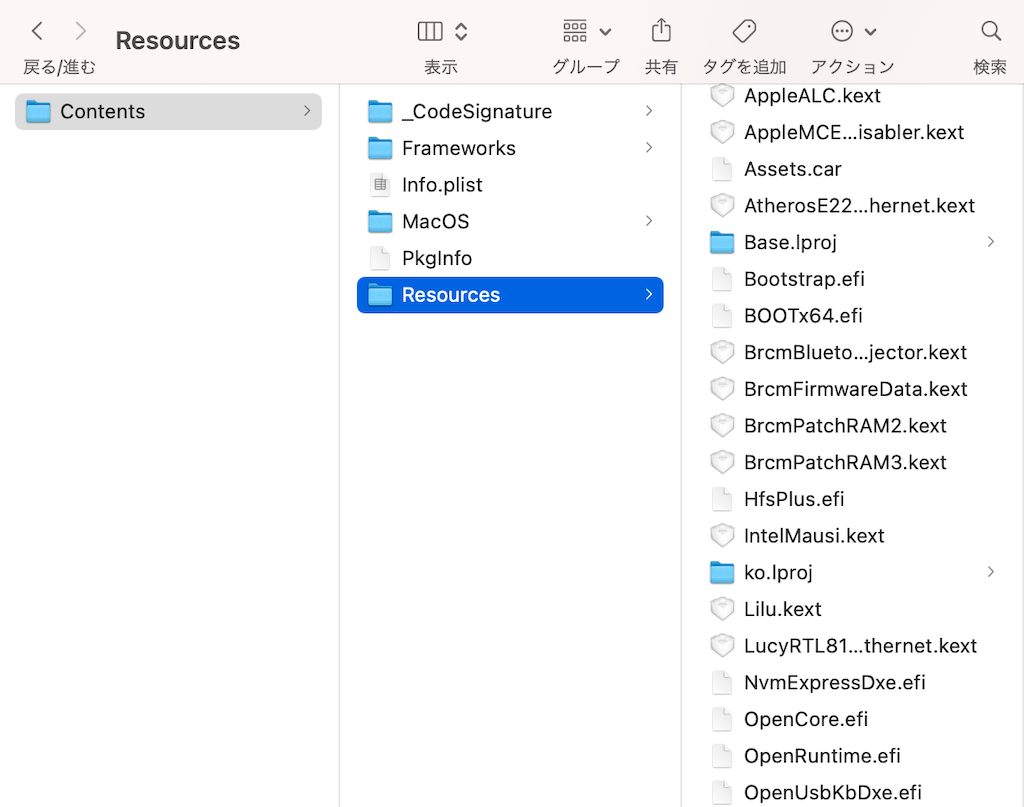The height and width of the screenshot is (807, 1024).
Task: Click the BrcmFirmwareData.kext shield icon
Action: coord(722,389)
